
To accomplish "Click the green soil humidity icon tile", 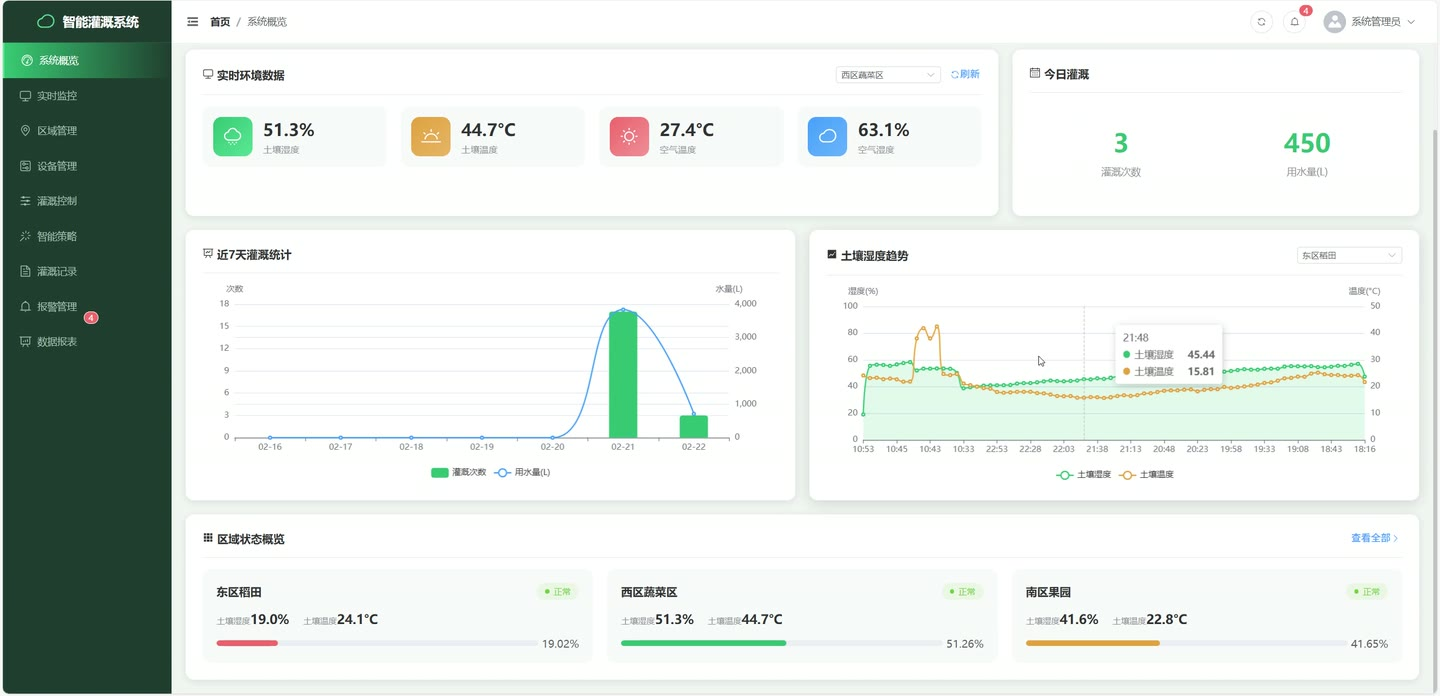I will [x=232, y=137].
